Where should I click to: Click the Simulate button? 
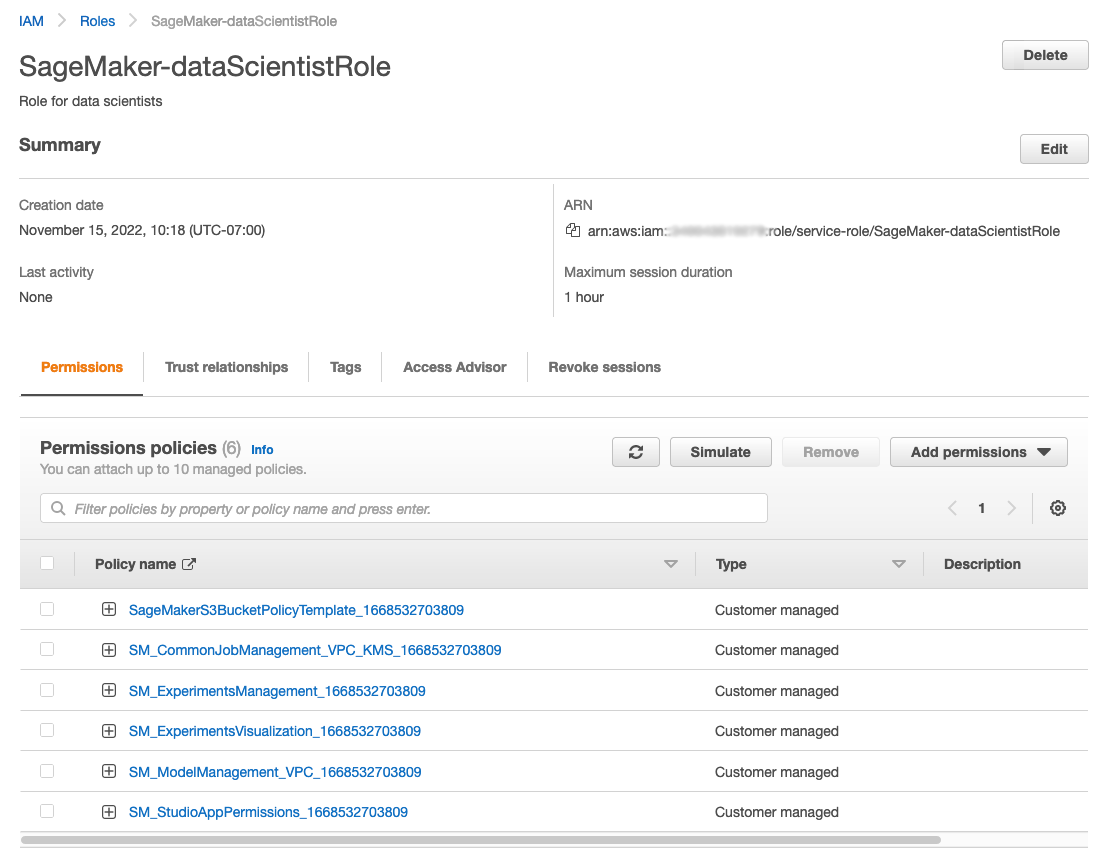tap(720, 452)
